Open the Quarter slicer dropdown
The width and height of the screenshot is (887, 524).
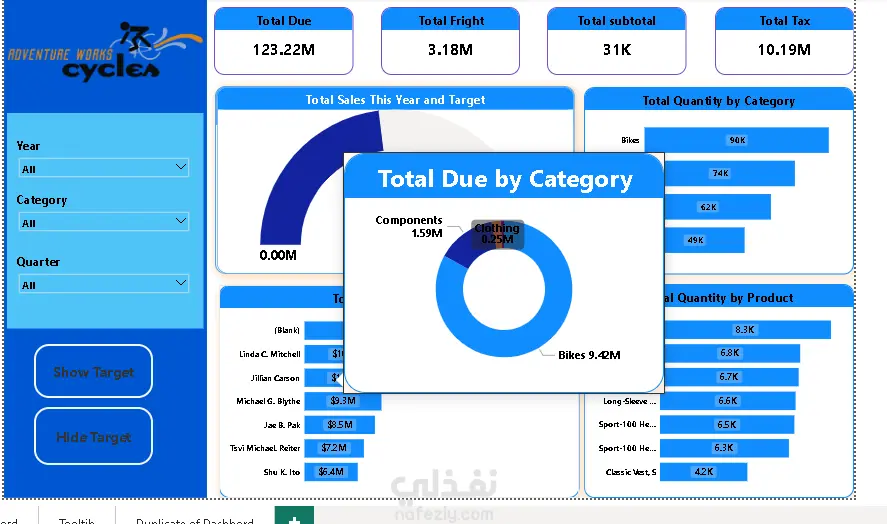click(x=104, y=284)
